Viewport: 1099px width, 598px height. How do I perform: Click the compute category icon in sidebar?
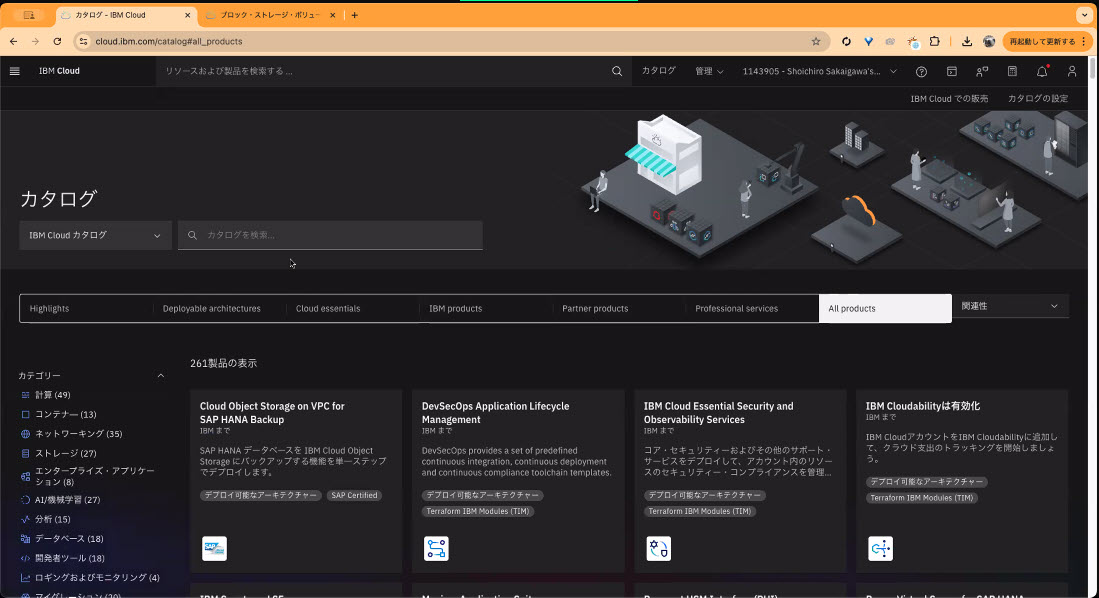(25, 395)
